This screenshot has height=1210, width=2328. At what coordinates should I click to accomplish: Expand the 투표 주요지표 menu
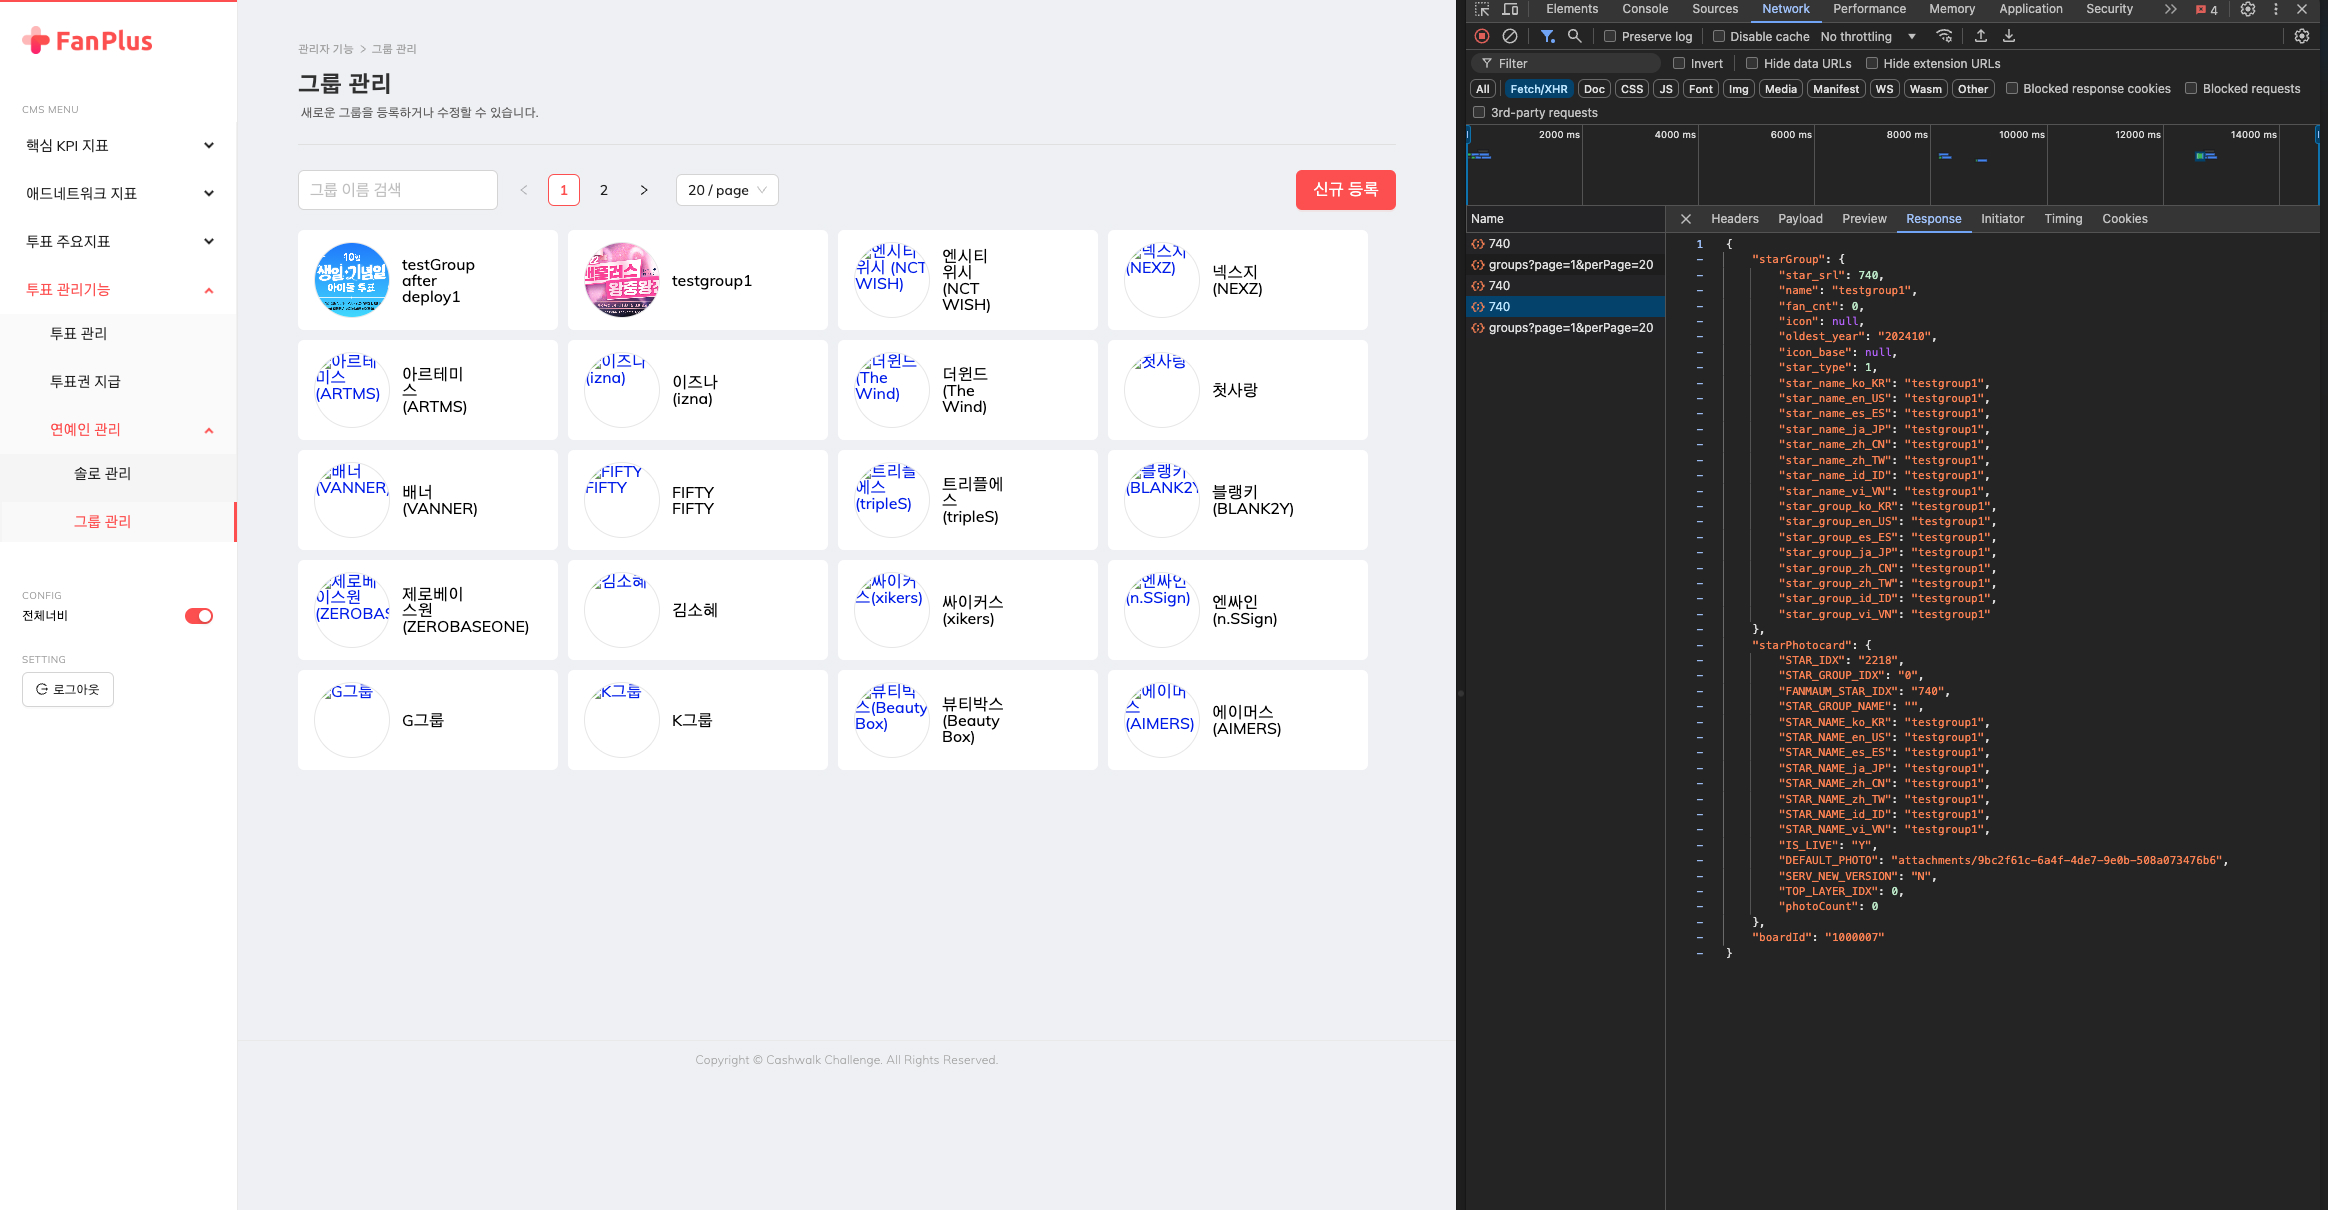click(x=118, y=242)
